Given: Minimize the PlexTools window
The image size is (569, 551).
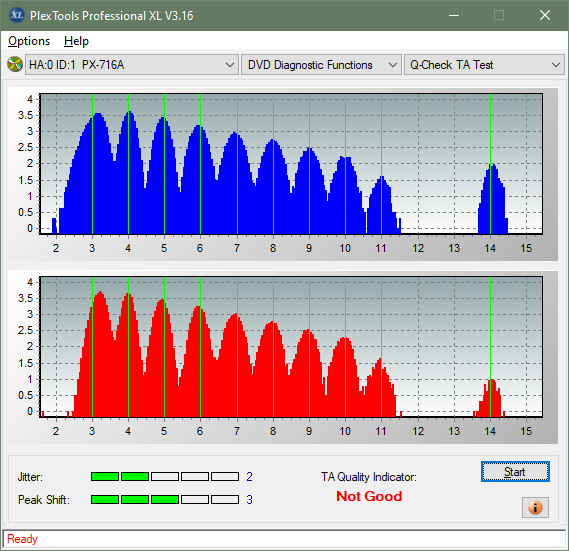Looking at the screenshot, I should [454, 15].
